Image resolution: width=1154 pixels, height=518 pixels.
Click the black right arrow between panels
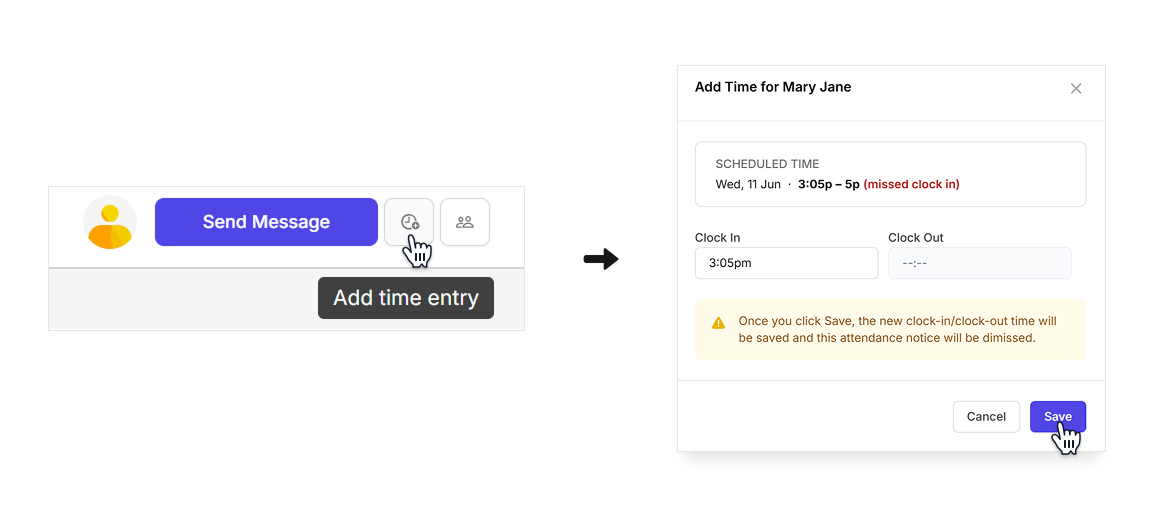[601, 260]
